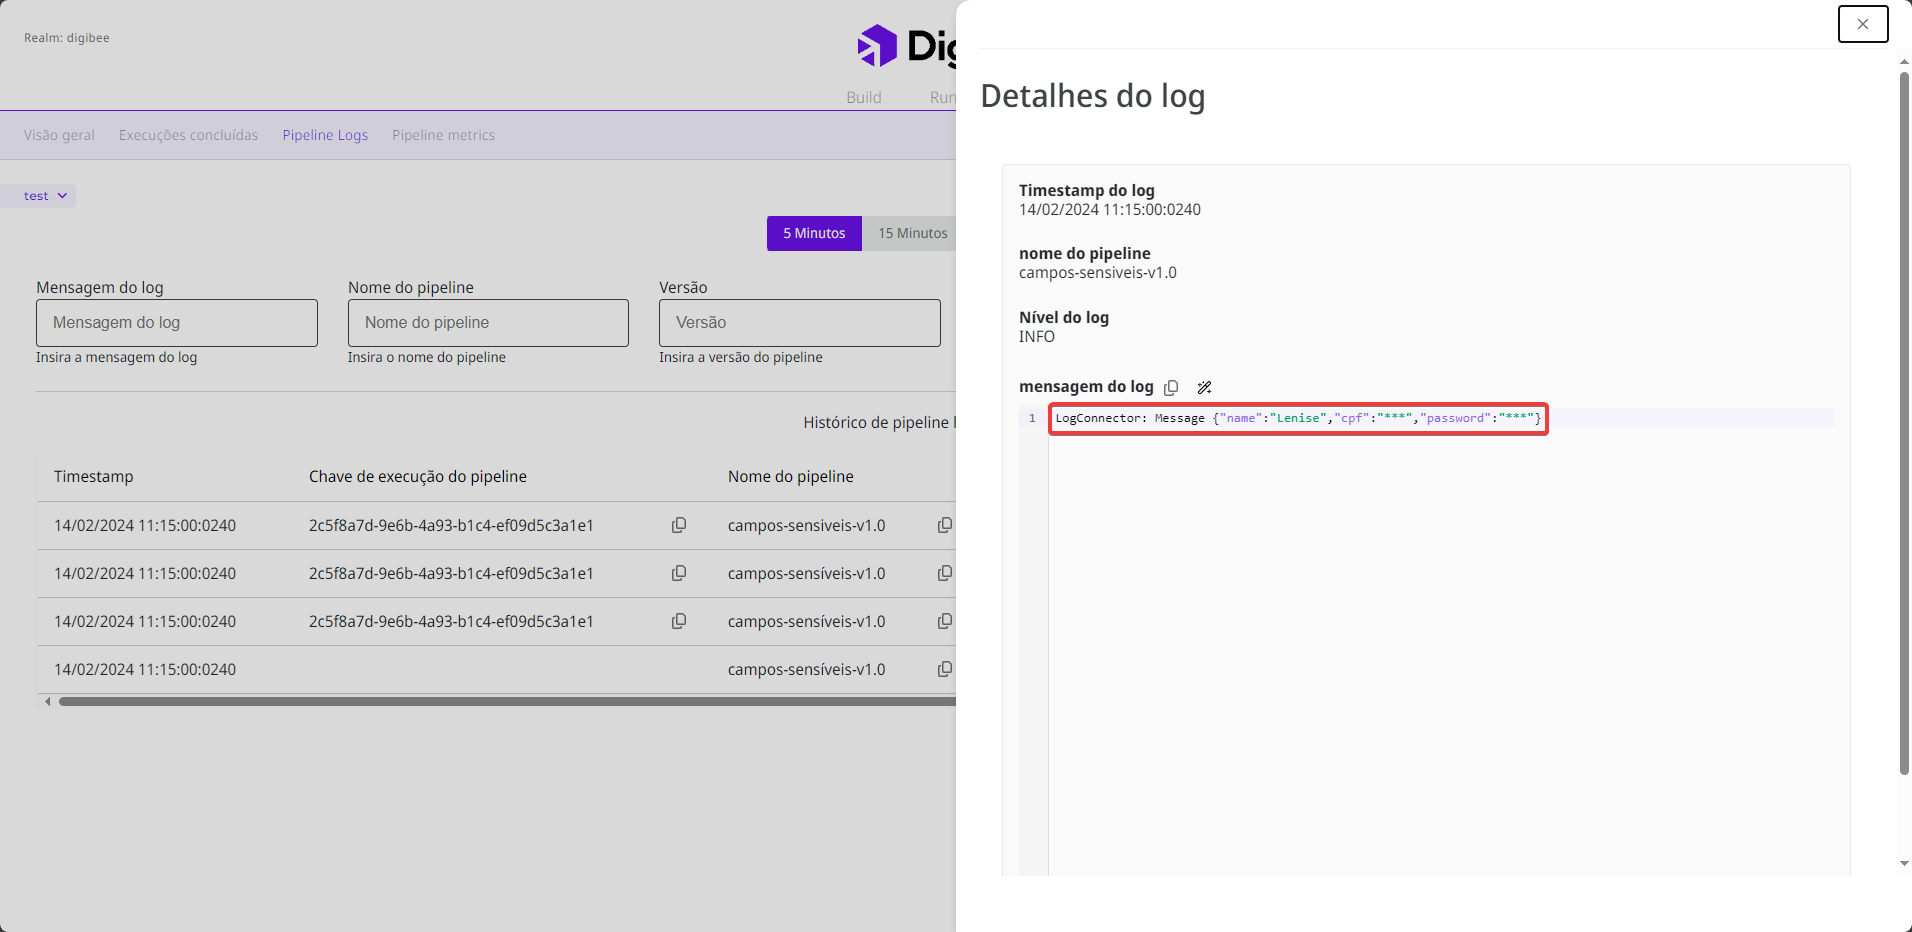Click the horizontal scrollbar below the table
1912x932 pixels.
pos(500,701)
